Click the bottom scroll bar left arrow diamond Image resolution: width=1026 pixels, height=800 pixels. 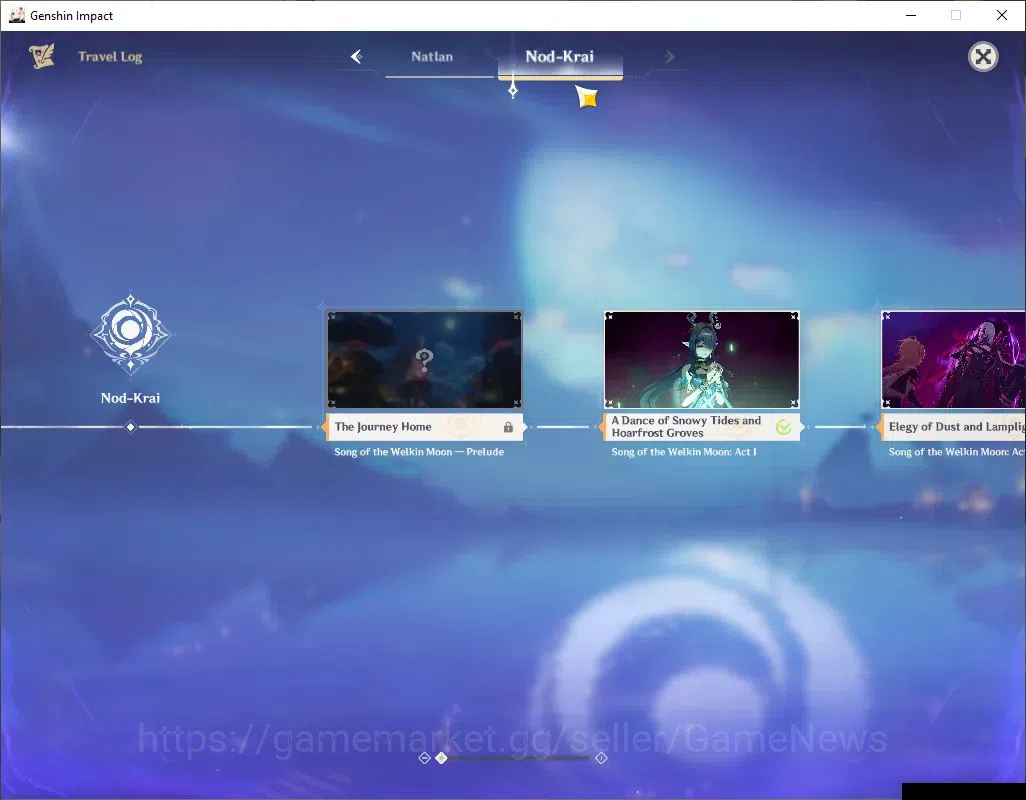coord(424,758)
